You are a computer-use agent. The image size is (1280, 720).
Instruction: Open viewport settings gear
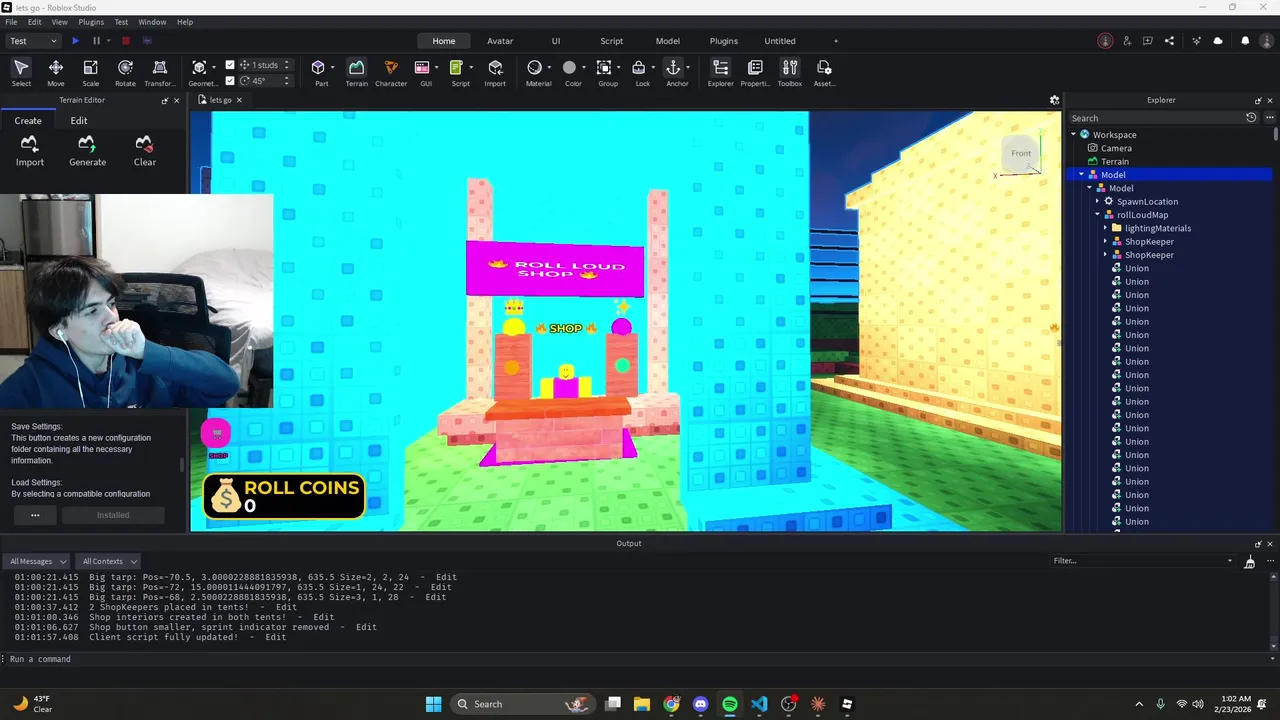pyautogui.click(x=1054, y=100)
